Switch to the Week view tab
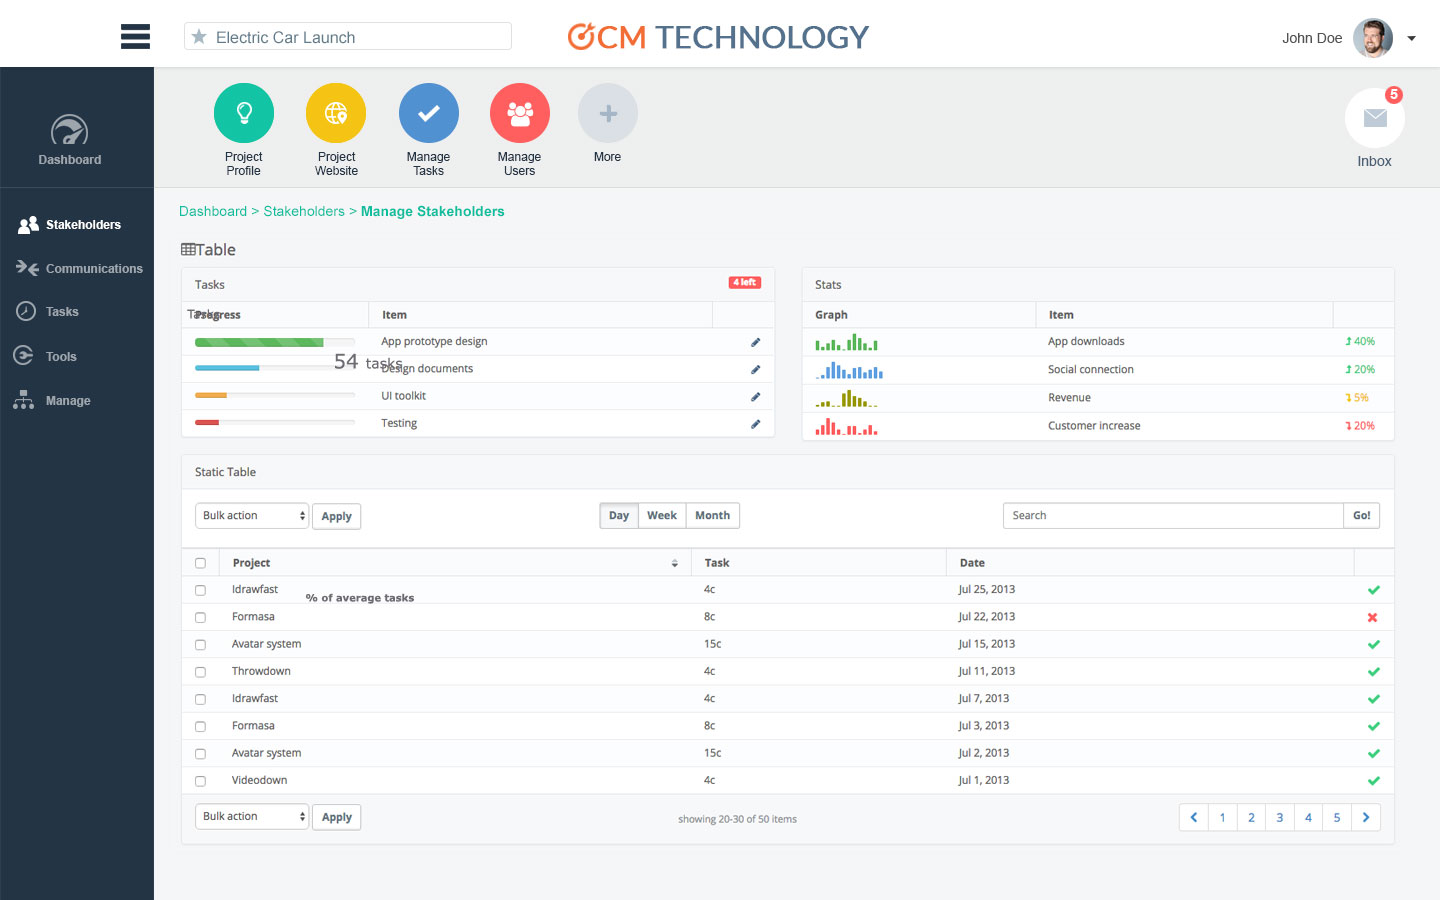This screenshot has height=900, width=1440. 661,516
